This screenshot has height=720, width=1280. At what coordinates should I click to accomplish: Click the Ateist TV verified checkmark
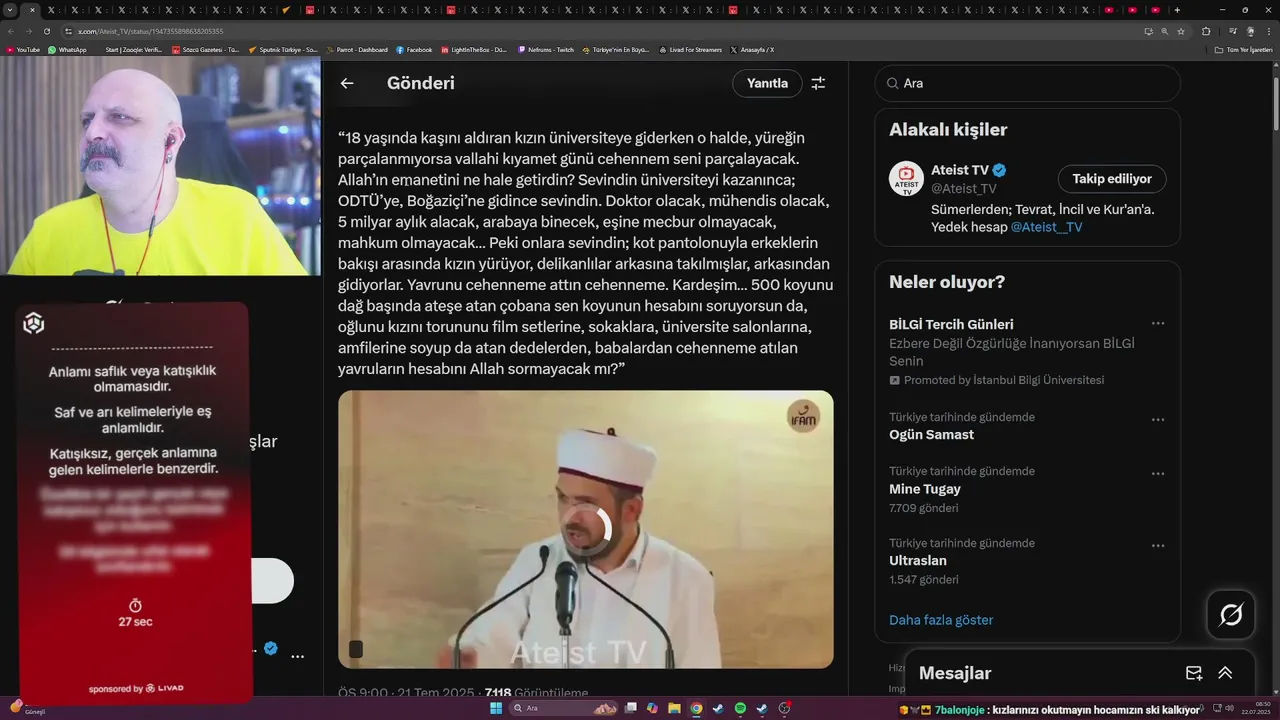(999, 170)
